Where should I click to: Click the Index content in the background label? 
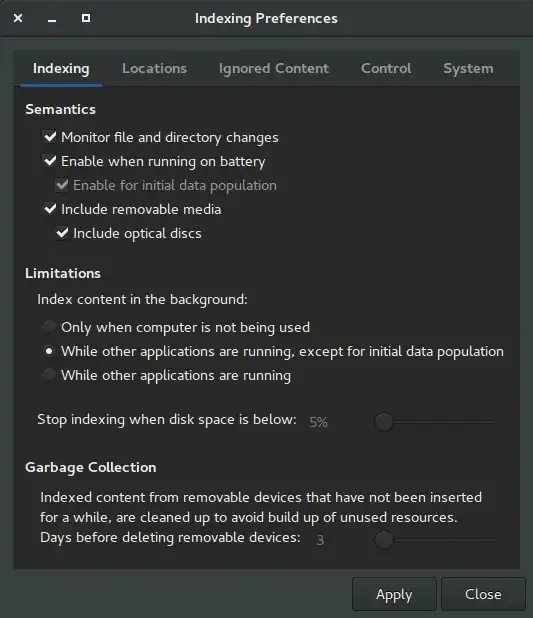click(x=142, y=300)
